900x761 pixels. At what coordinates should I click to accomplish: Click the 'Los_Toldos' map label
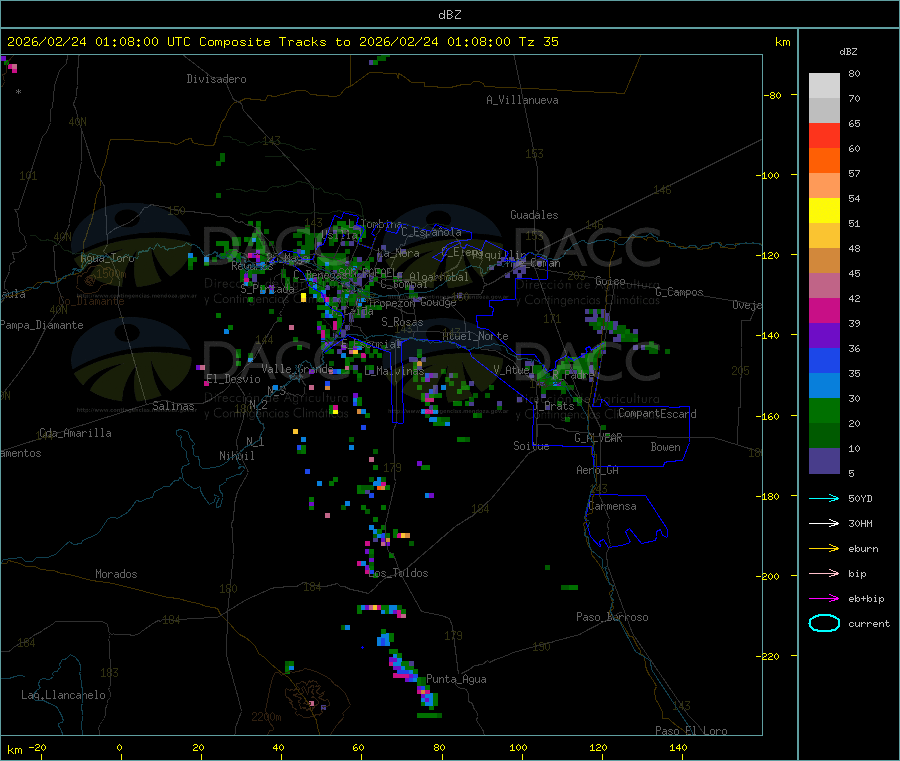coord(398,573)
